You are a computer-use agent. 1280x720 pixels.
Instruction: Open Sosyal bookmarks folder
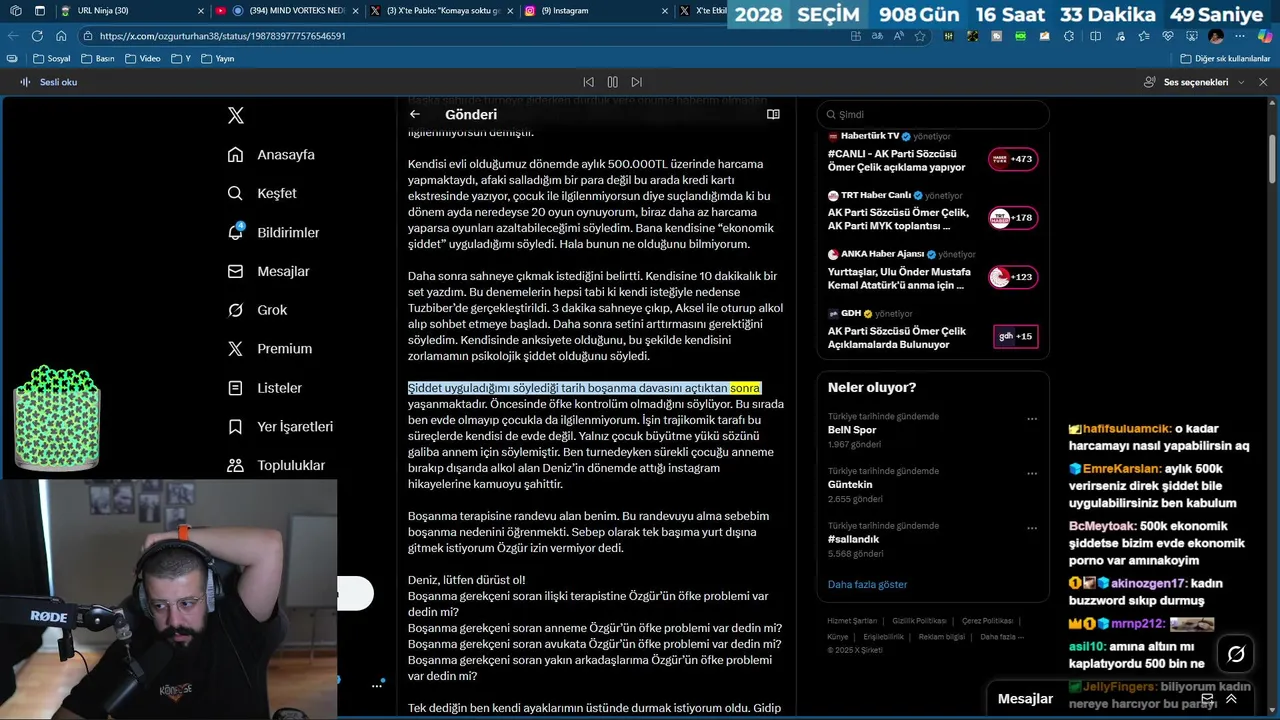51,59
